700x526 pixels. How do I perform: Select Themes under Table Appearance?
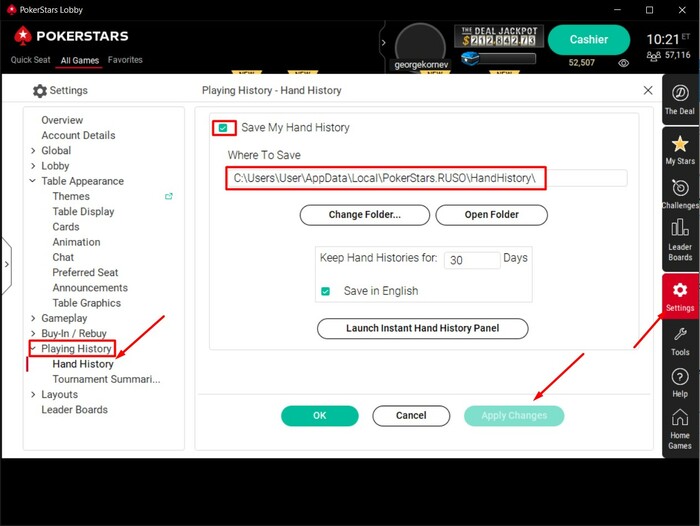pos(71,196)
